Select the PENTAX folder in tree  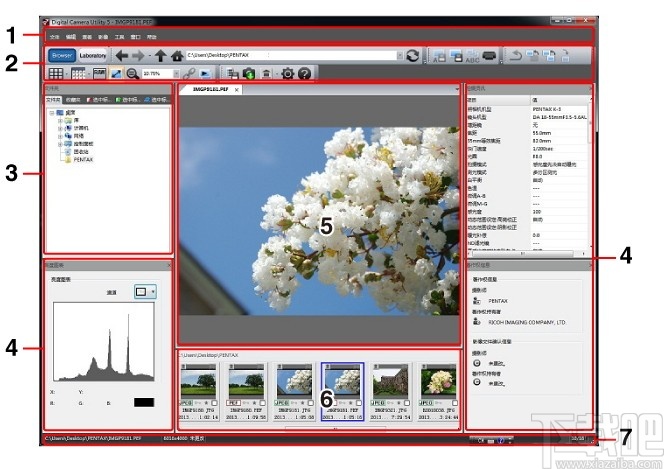point(83,160)
